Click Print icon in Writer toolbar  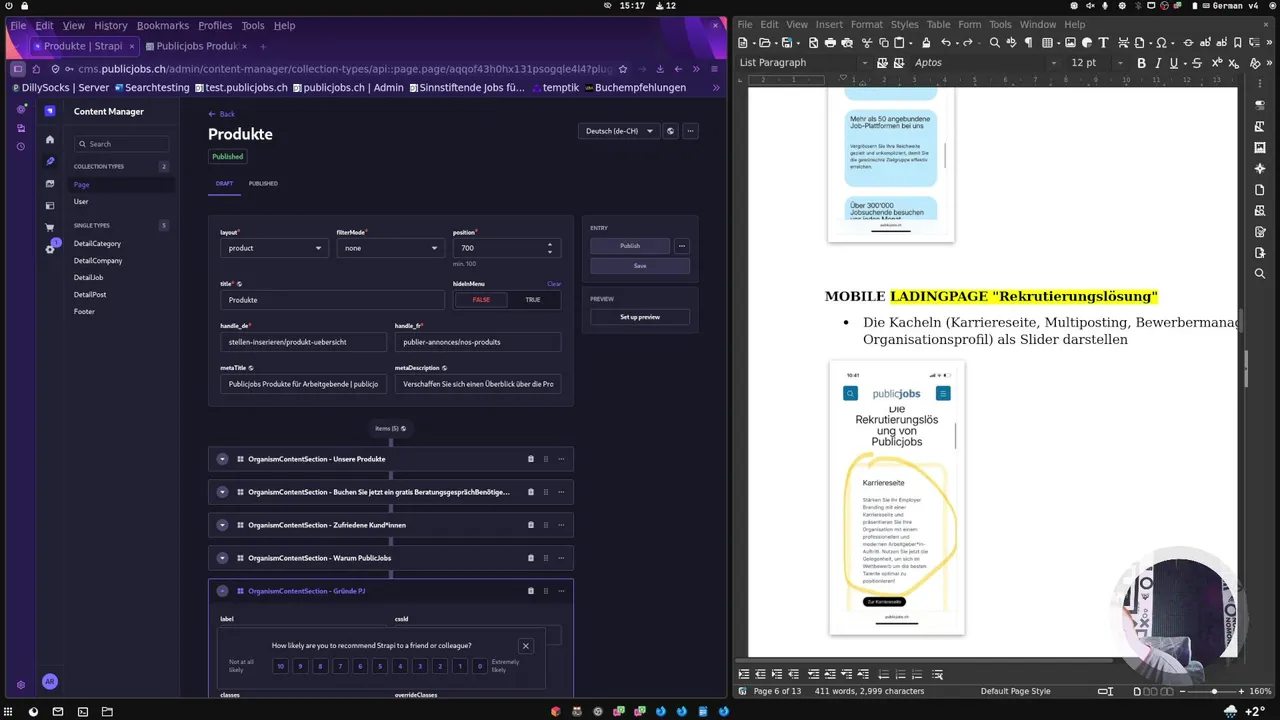point(830,43)
